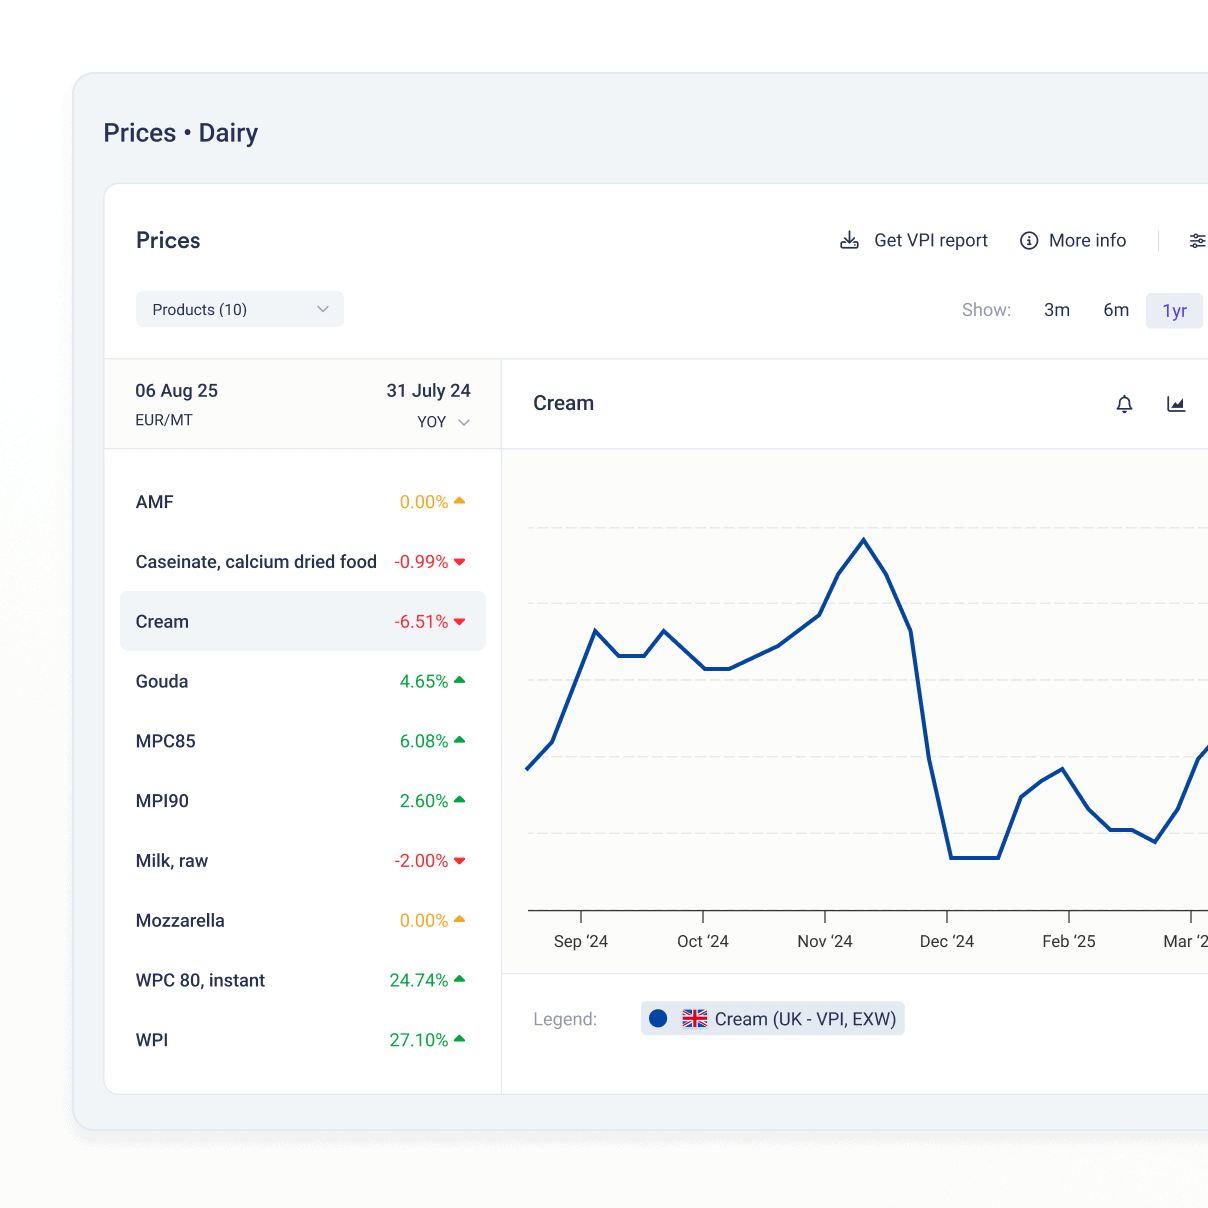Click the More info text link
Viewport: 1208px width, 1208px height.
[1087, 241]
